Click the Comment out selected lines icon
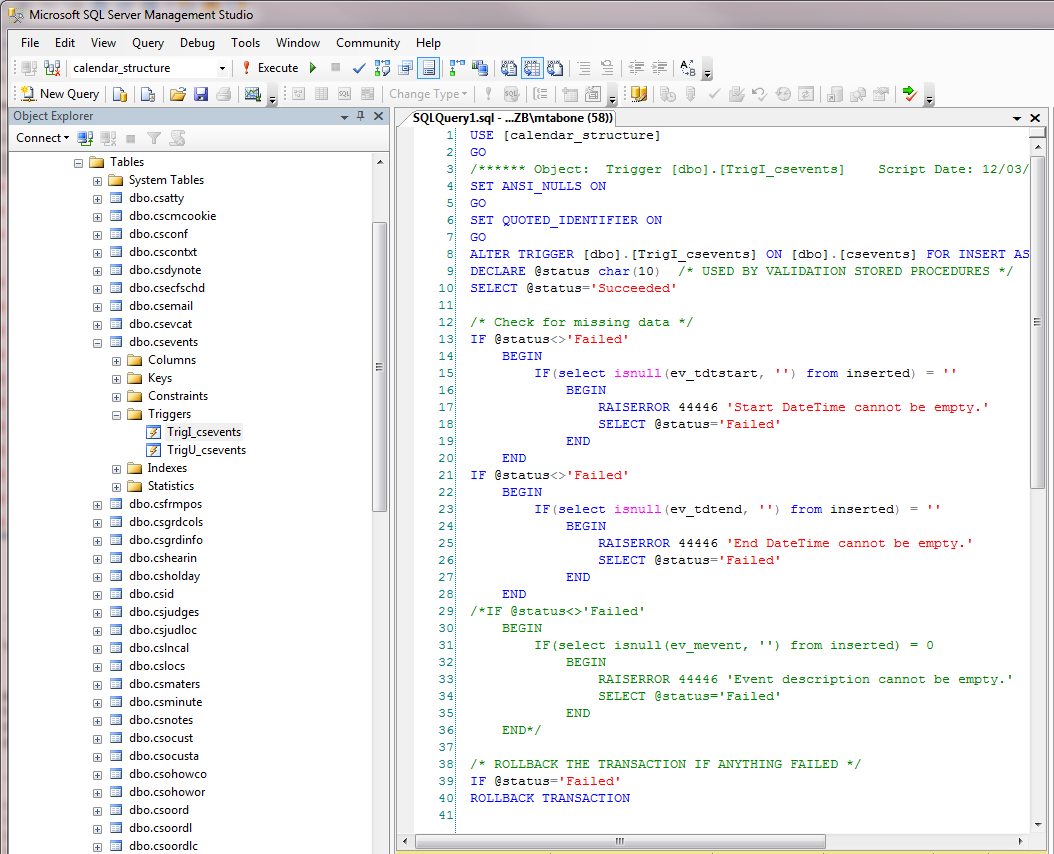Viewport: 1054px width, 854px height. tap(584, 68)
